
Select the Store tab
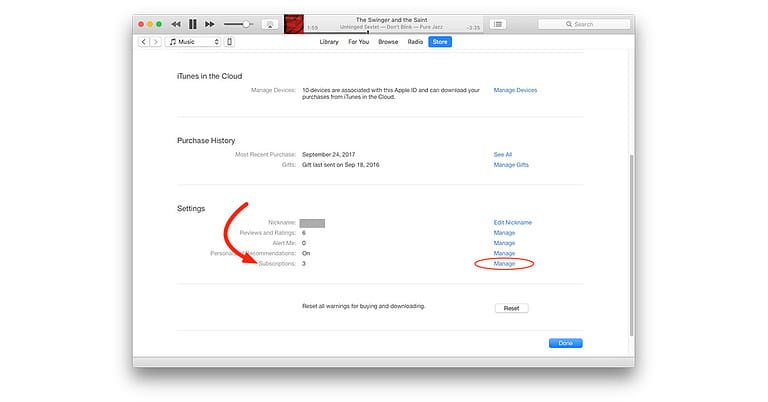440,42
